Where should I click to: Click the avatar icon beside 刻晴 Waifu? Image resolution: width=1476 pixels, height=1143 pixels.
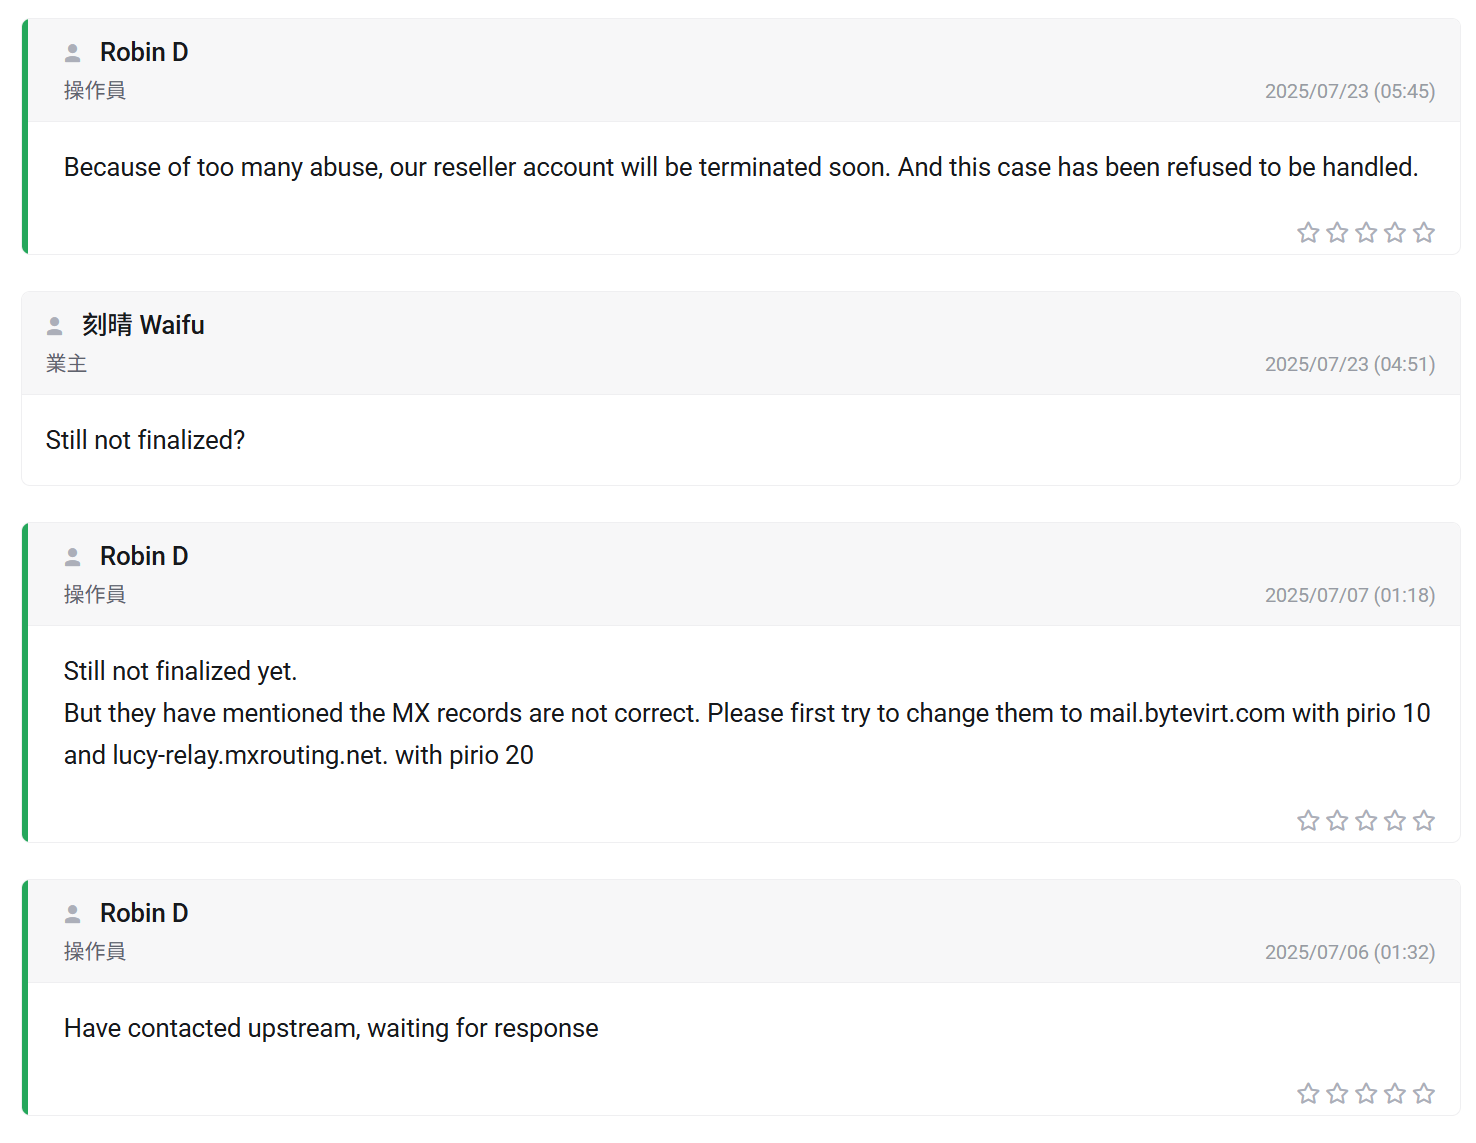[55, 326]
